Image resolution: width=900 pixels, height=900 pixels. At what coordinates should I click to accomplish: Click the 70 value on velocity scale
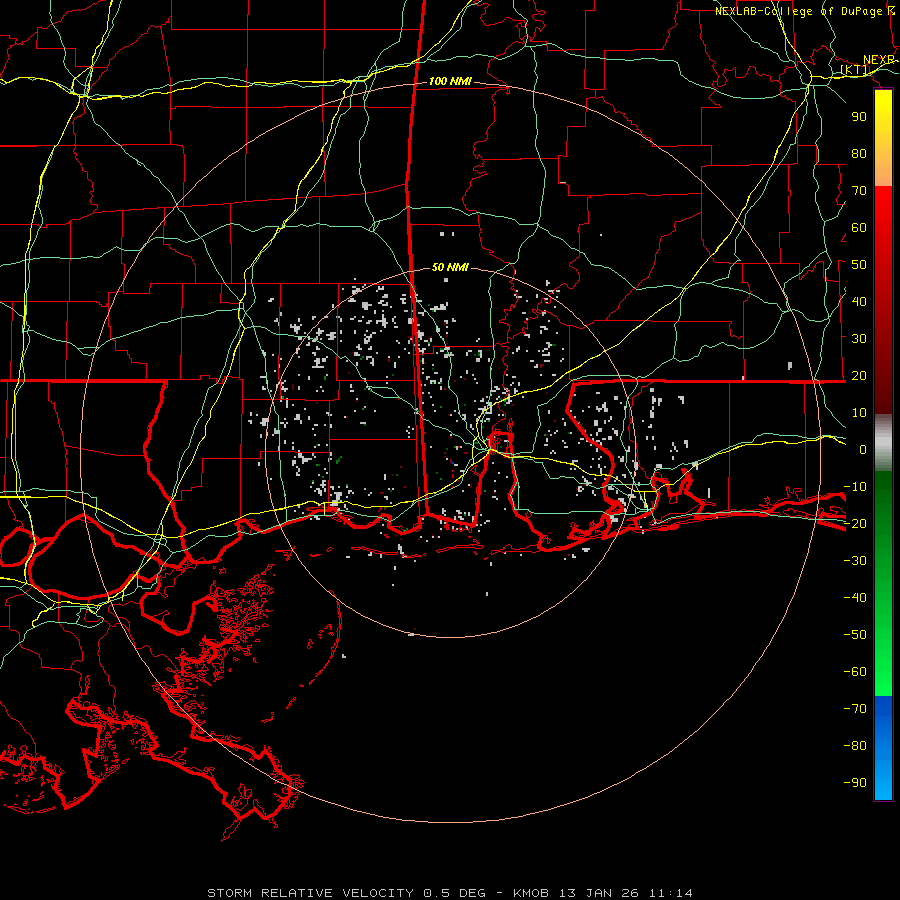pyautogui.click(x=859, y=191)
